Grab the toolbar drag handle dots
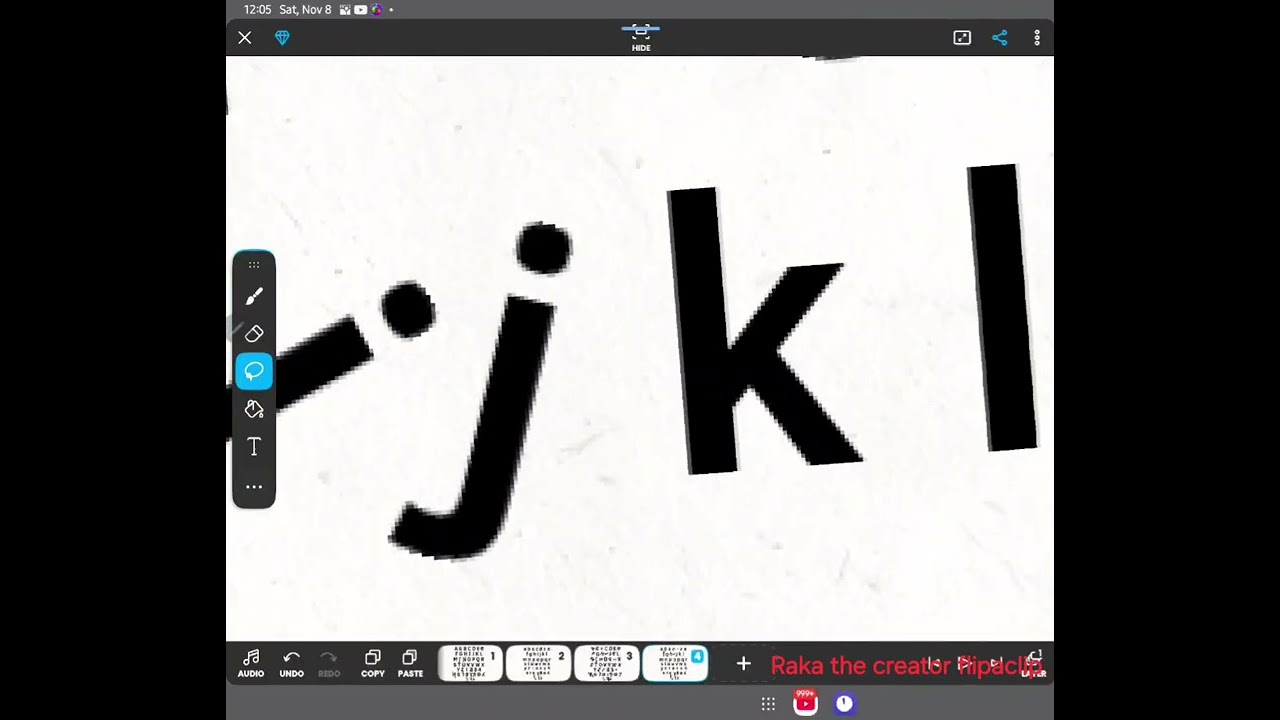The image size is (1280, 720). [254, 265]
